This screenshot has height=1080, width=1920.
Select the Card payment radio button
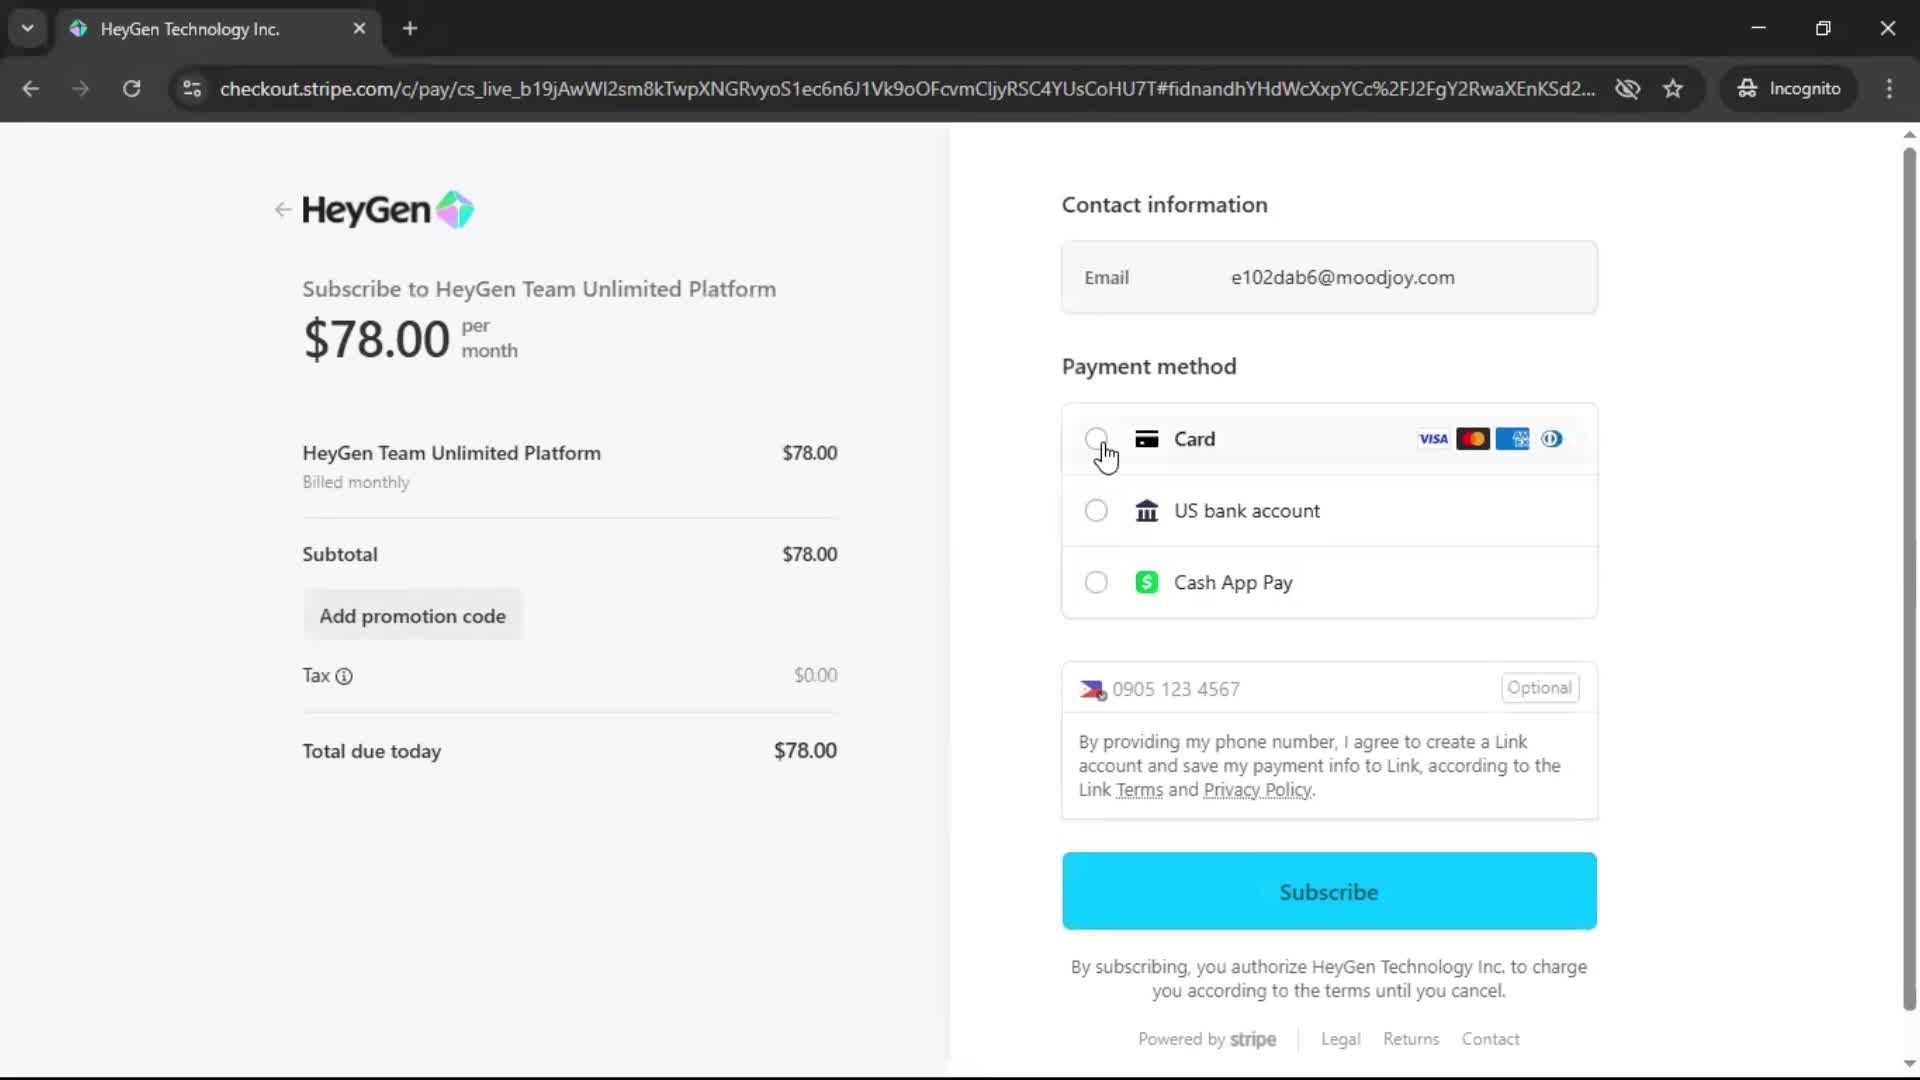click(x=1096, y=439)
